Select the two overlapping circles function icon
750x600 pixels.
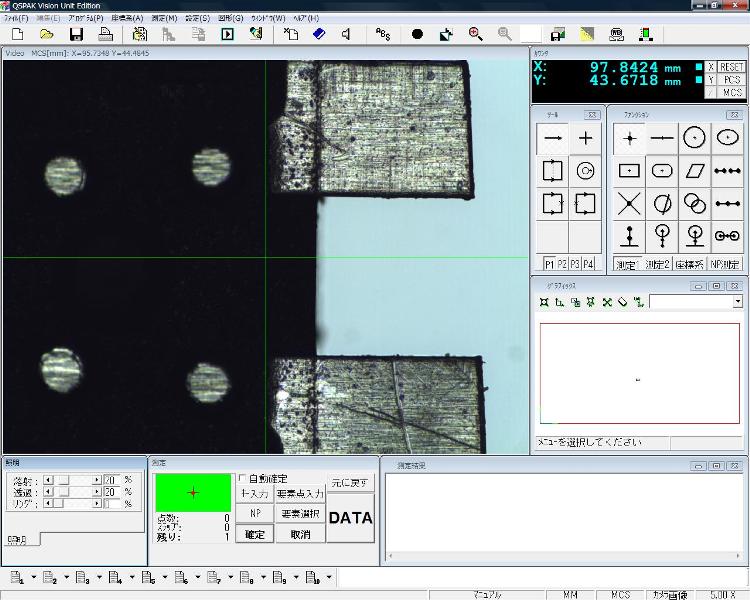tap(694, 203)
